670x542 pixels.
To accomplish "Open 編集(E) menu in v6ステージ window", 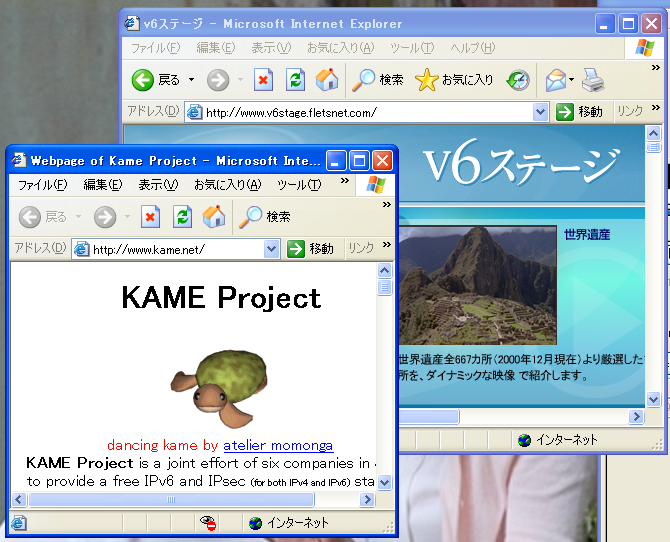I will [x=216, y=48].
